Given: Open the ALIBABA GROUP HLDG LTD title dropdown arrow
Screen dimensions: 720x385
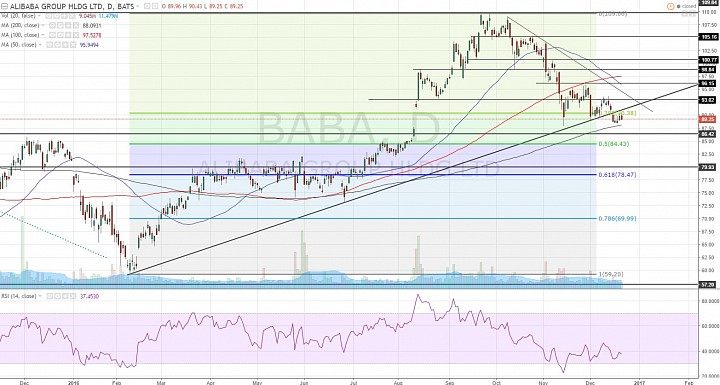Looking at the screenshot, I should coord(138,6).
